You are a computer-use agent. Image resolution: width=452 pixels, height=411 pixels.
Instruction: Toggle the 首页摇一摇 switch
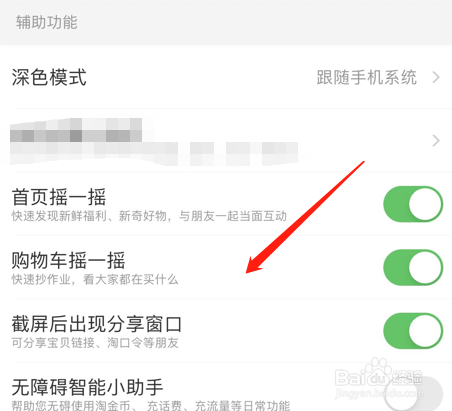pyautogui.click(x=413, y=204)
